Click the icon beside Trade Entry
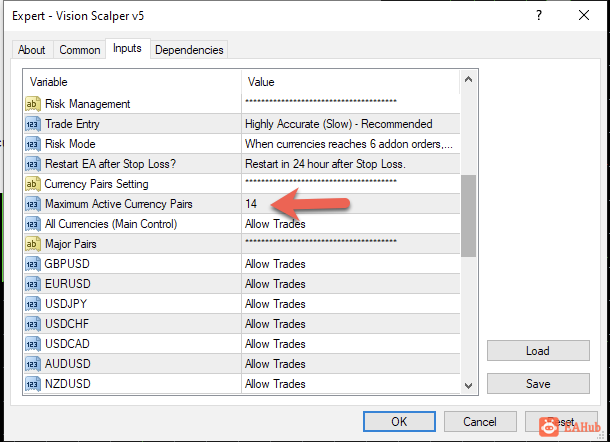Viewport: 610px width, 442px height. (33, 124)
